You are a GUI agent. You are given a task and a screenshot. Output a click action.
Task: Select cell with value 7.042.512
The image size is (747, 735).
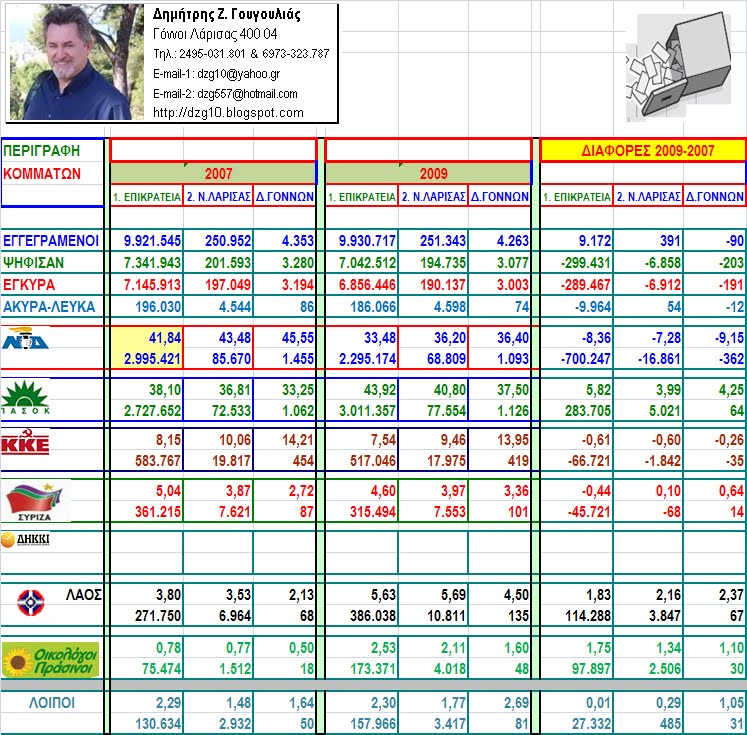click(x=362, y=262)
